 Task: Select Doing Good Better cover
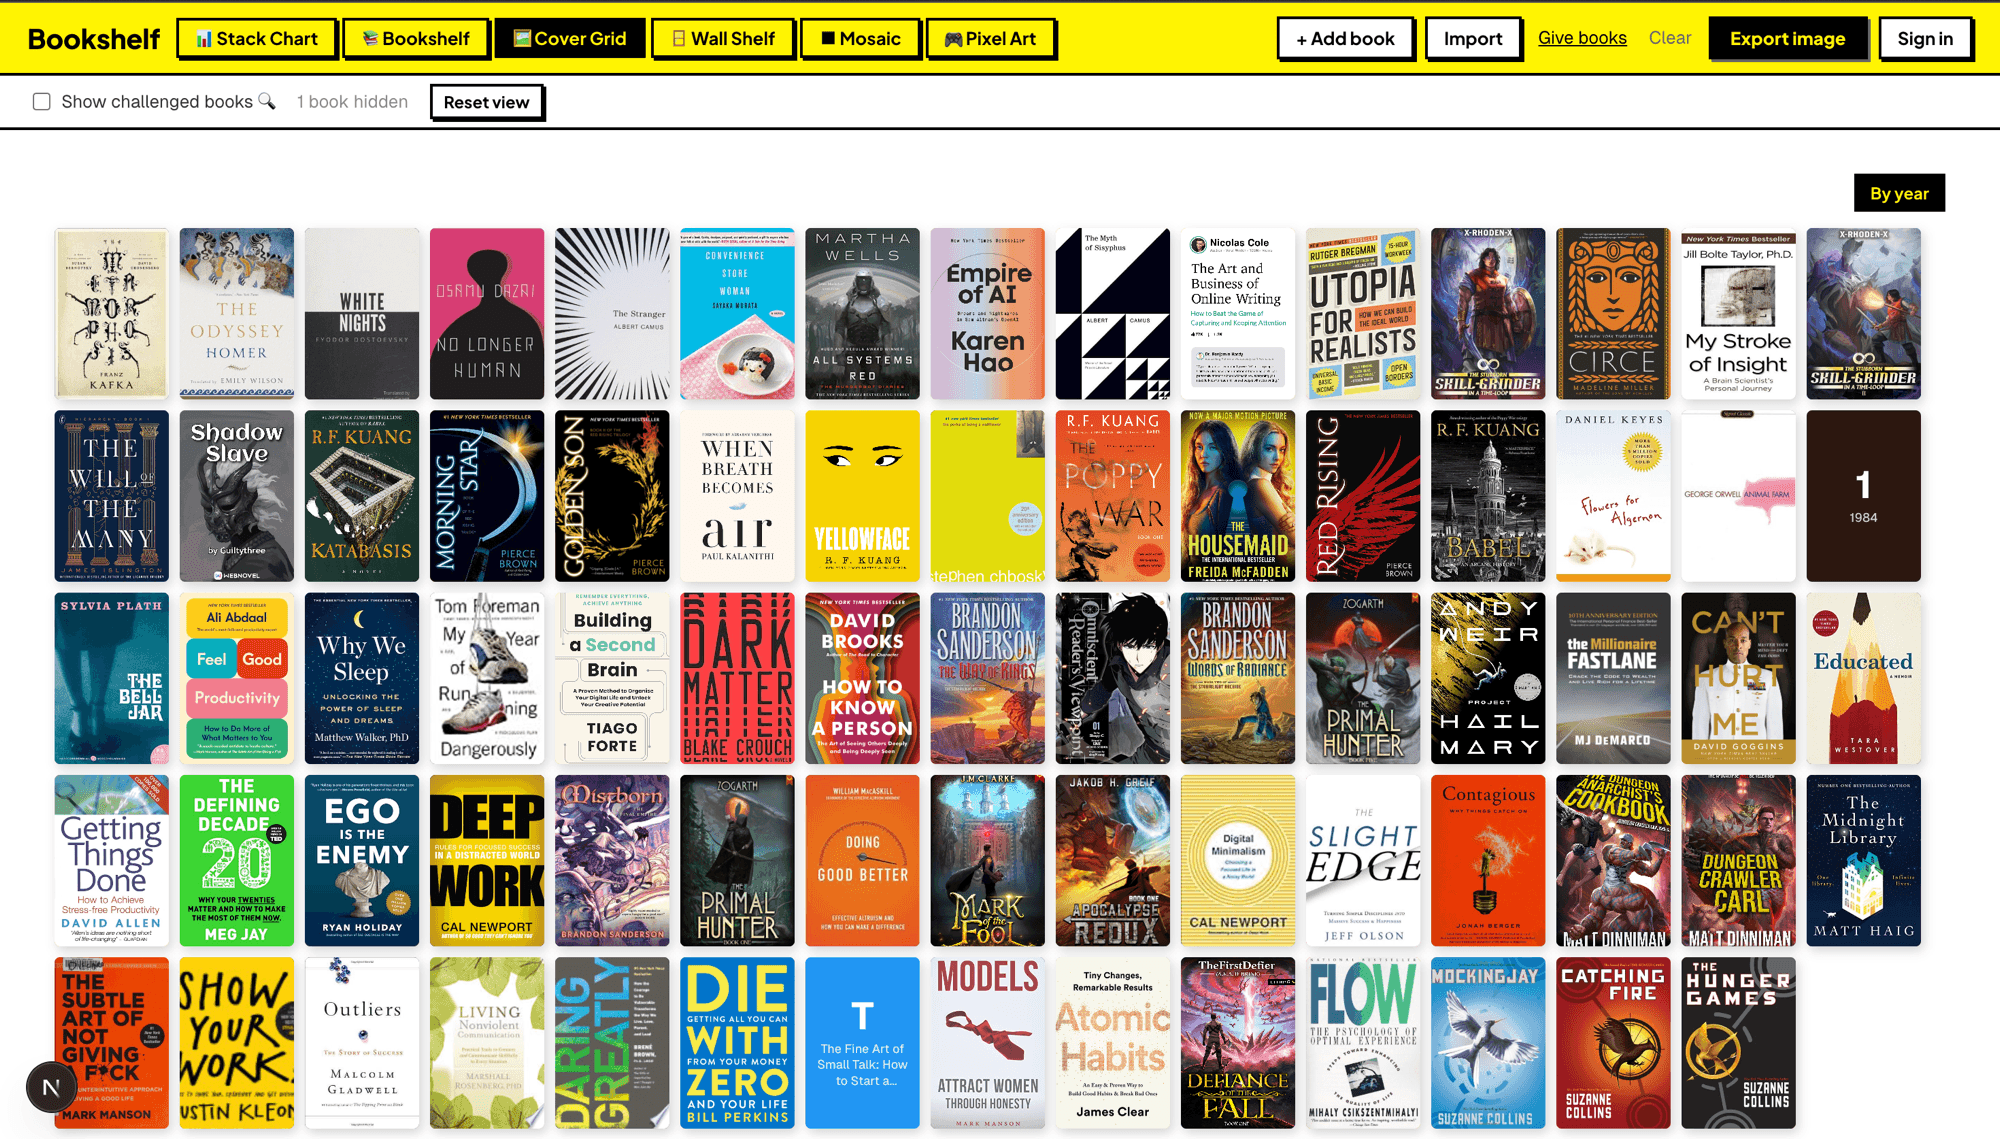pyautogui.click(x=862, y=861)
